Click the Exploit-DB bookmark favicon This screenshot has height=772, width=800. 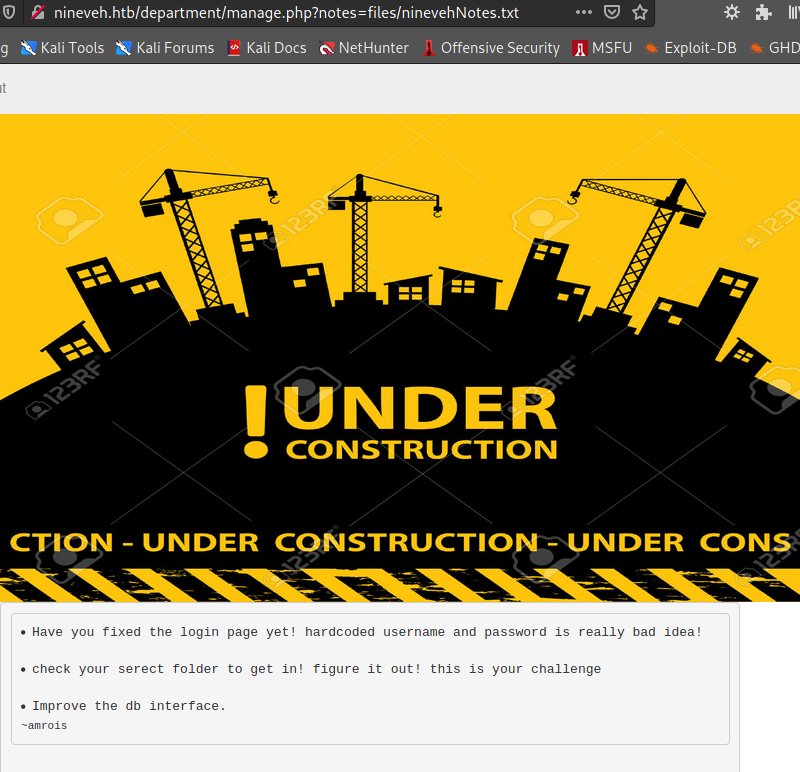(x=652, y=48)
